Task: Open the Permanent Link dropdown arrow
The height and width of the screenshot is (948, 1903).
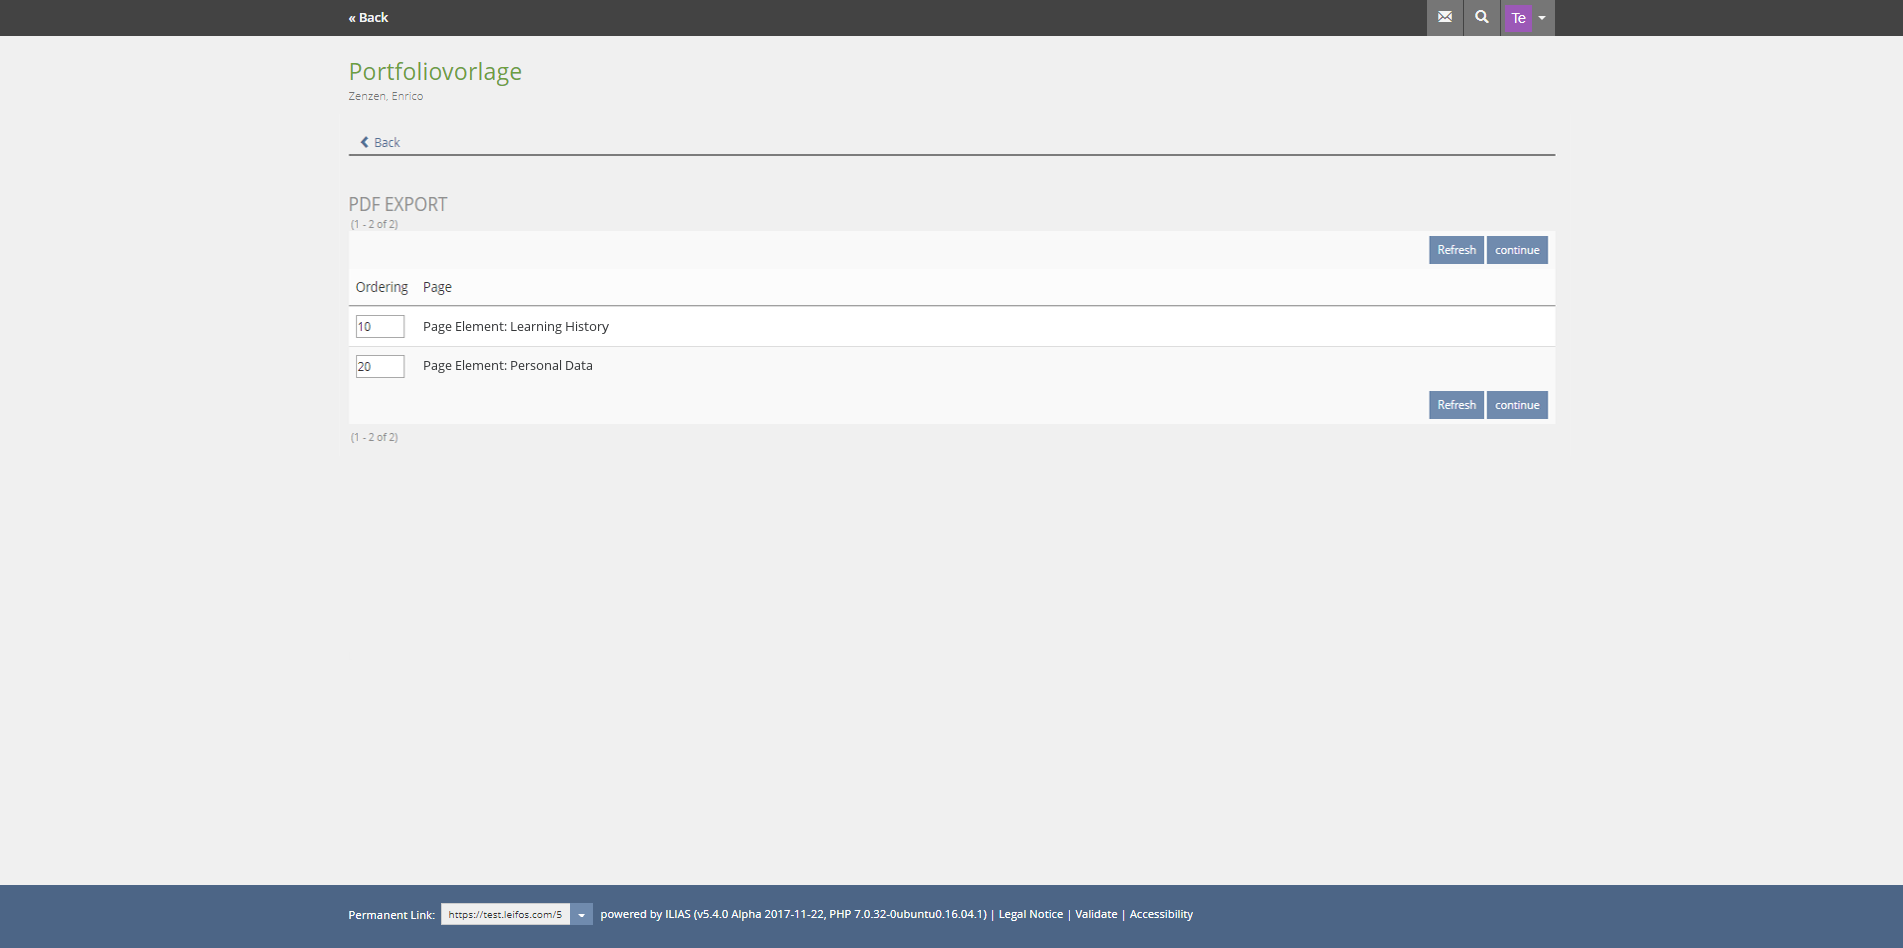Action: (581, 914)
